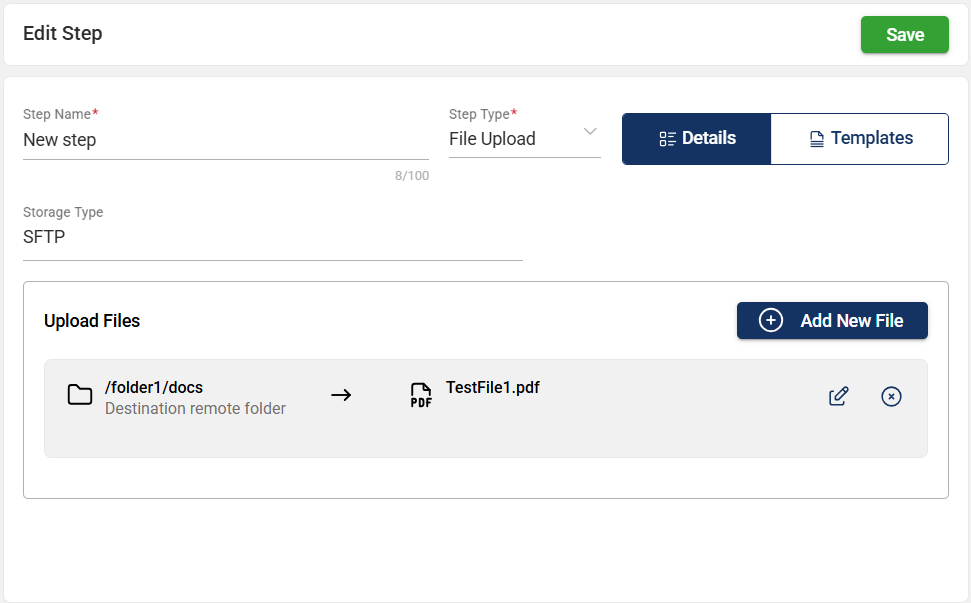Click the Add New File button

[x=832, y=320]
